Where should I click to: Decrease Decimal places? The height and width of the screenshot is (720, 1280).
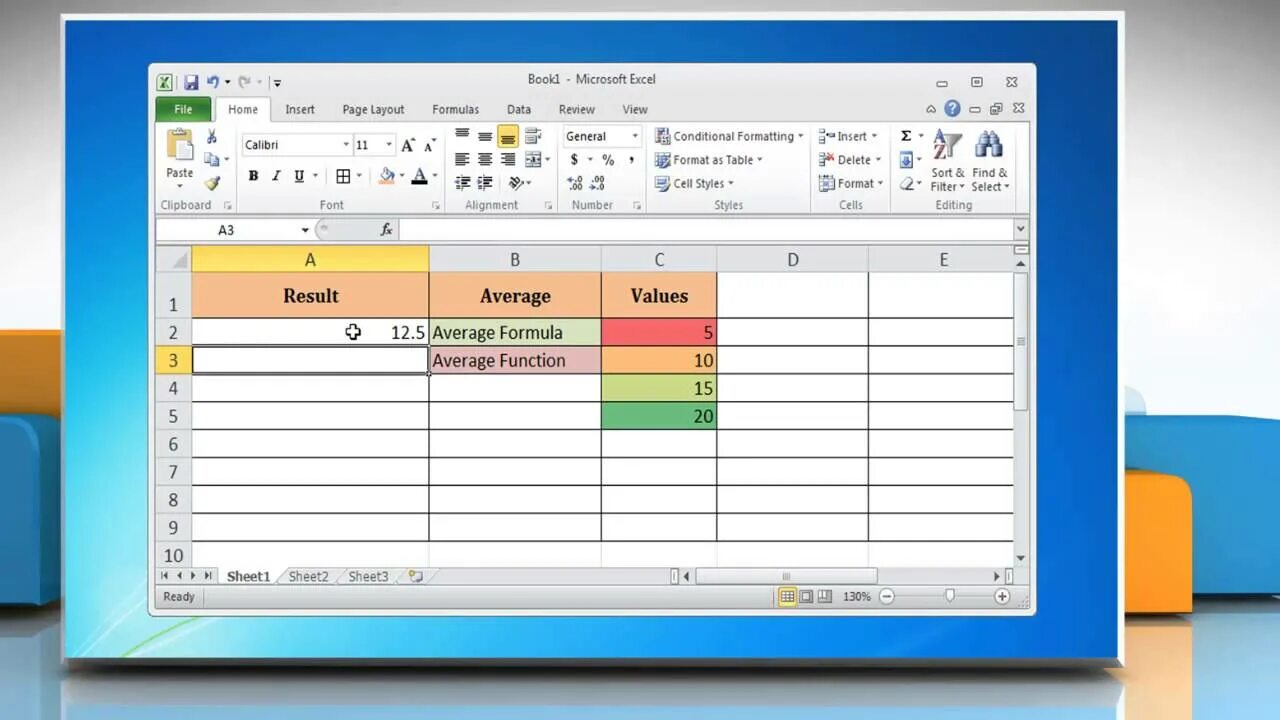pos(598,183)
